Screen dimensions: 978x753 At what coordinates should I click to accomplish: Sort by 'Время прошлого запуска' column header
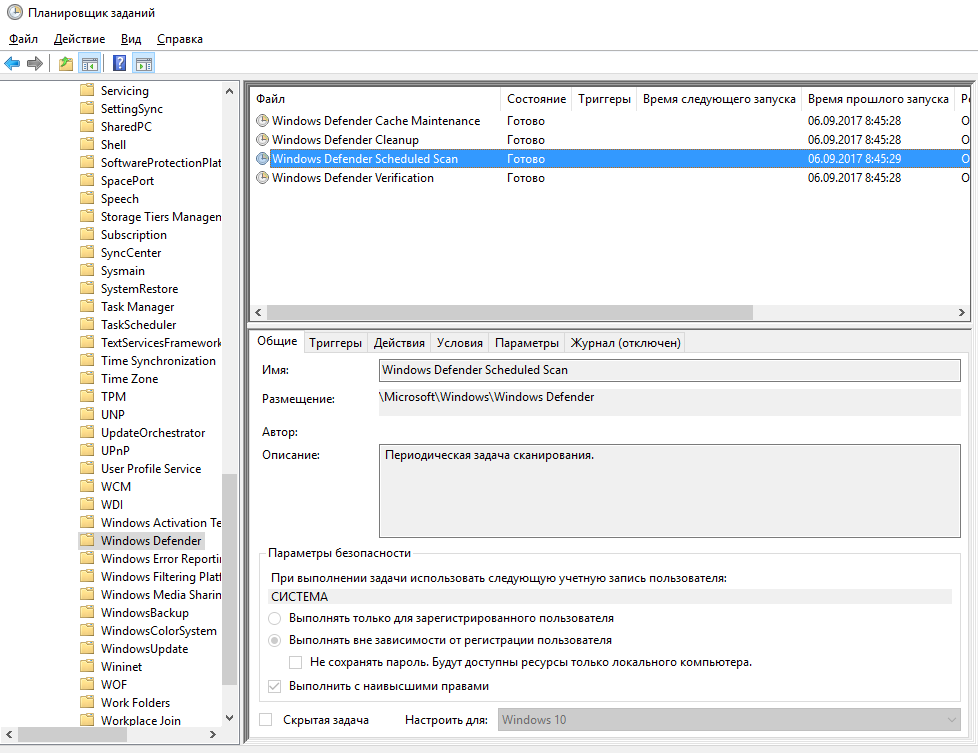[877, 99]
